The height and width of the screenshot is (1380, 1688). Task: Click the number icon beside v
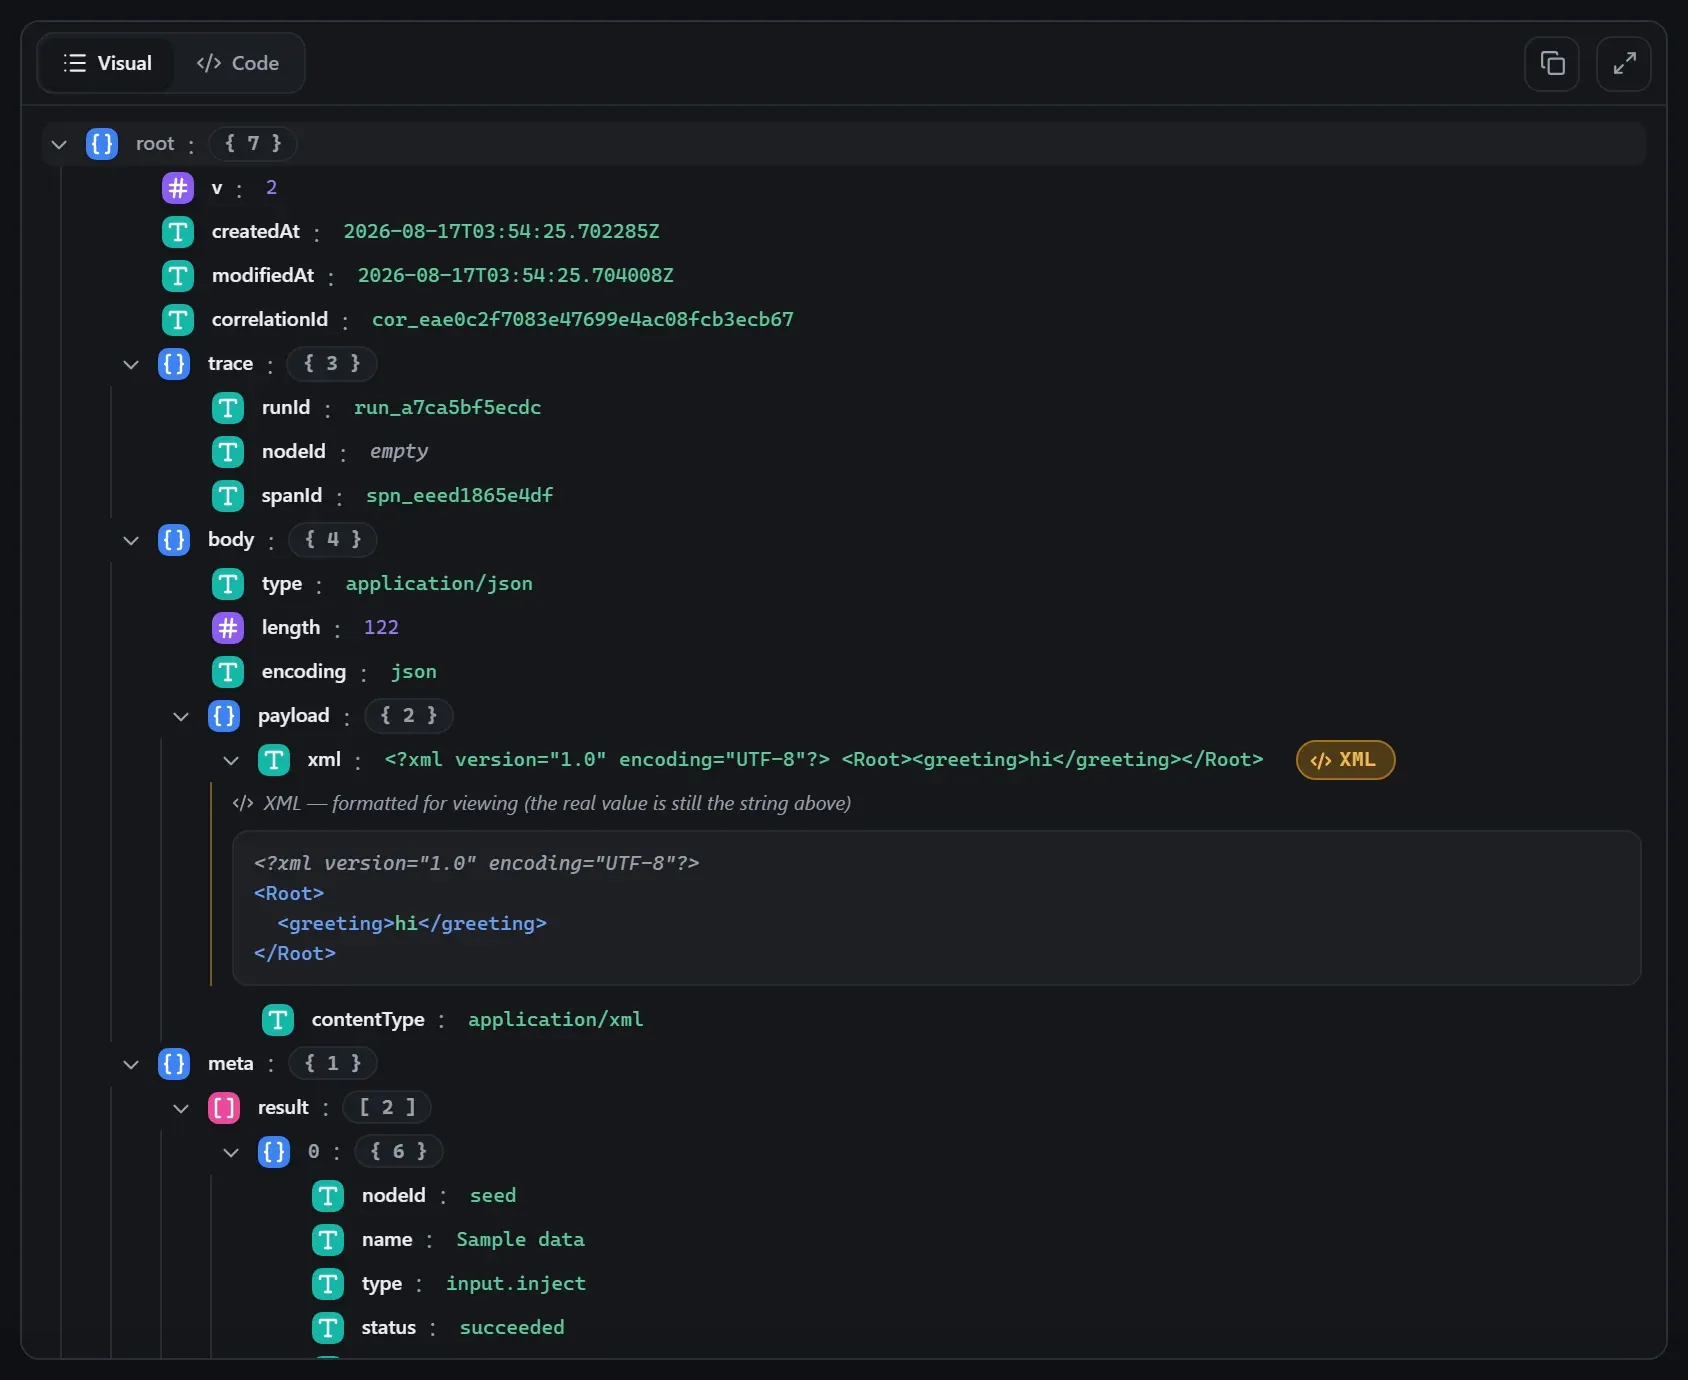[178, 188]
